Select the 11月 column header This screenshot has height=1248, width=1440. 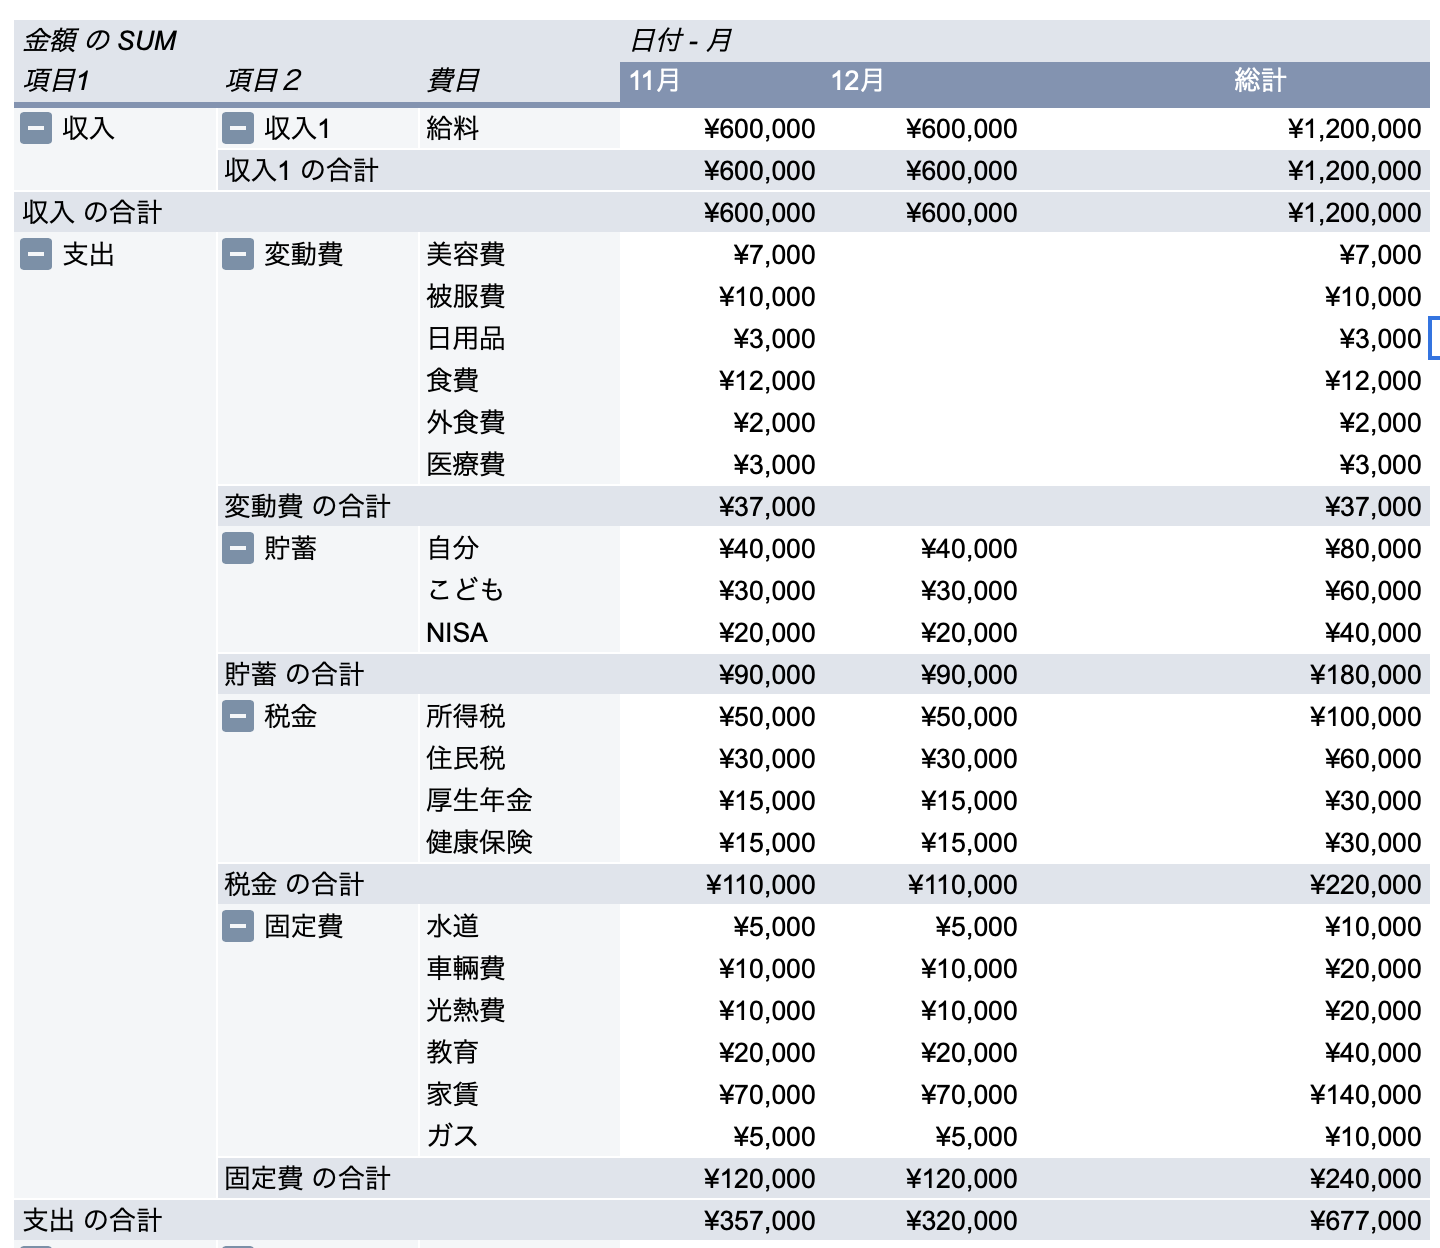pos(655,81)
